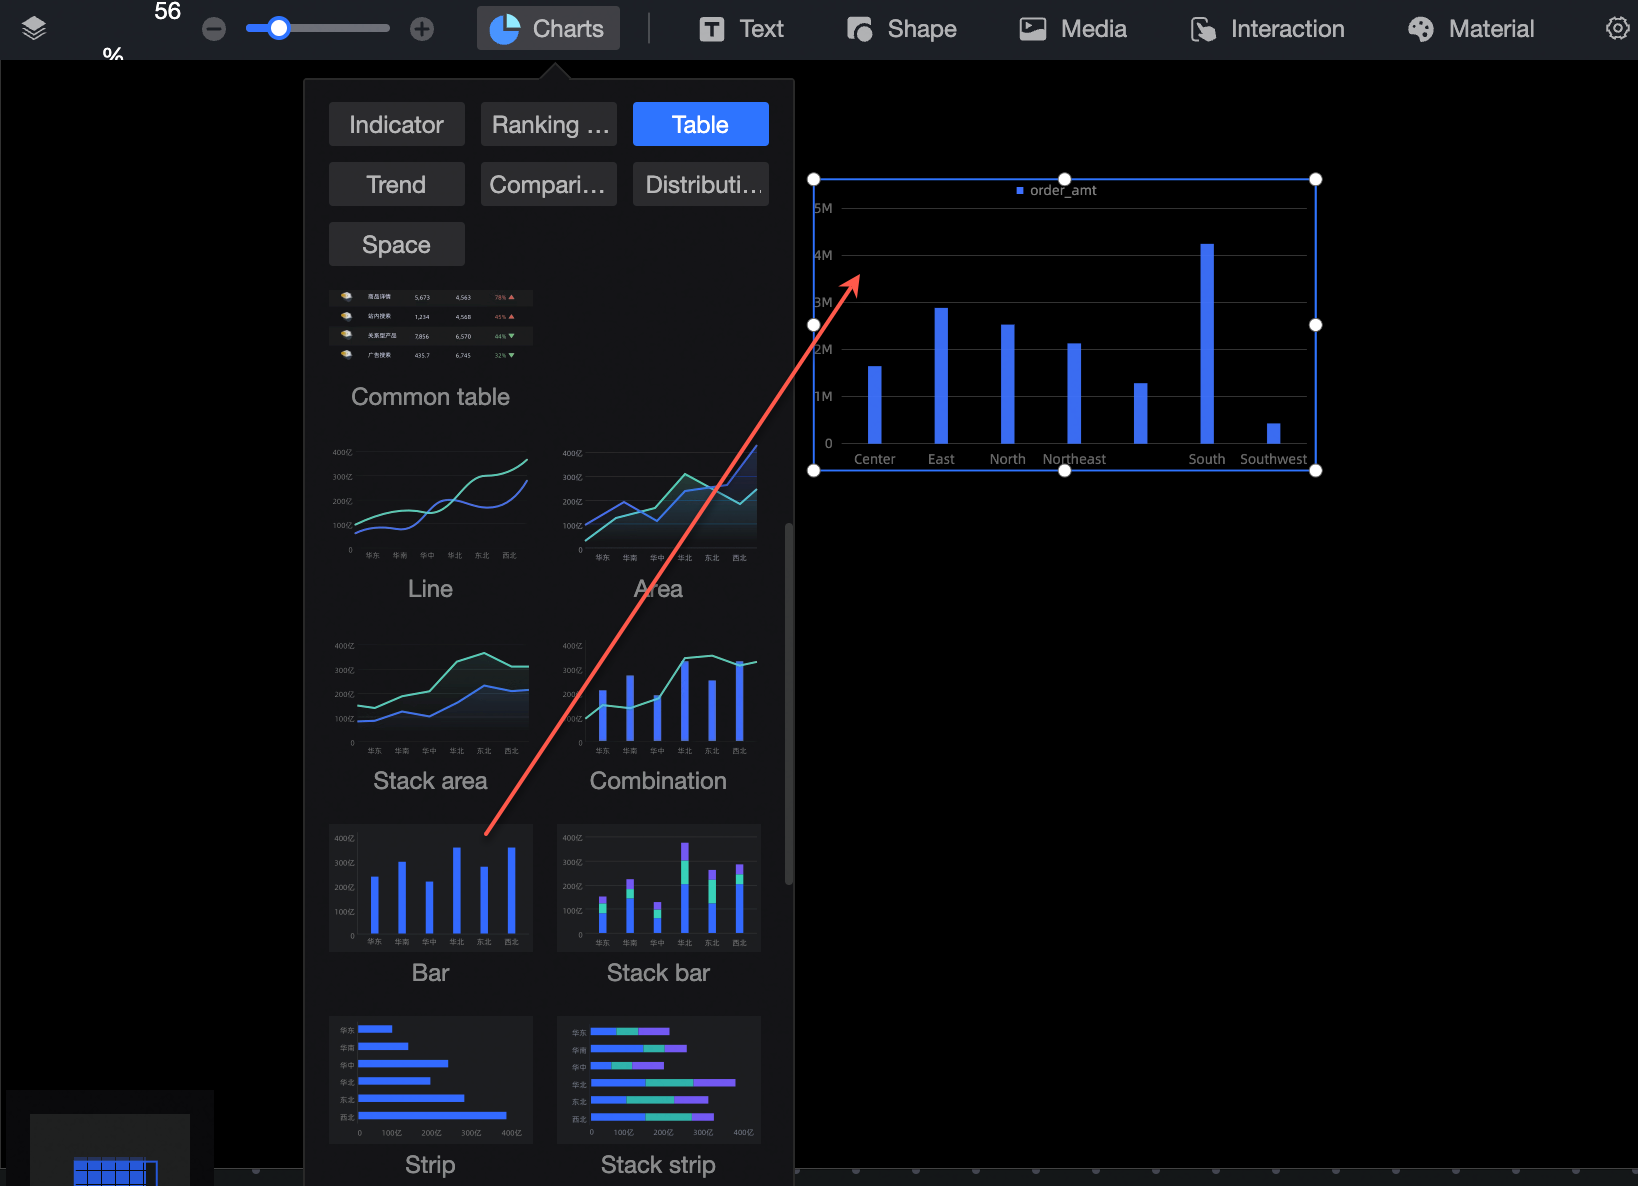Click the Southwest axis label
This screenshot has width=1638, height=1186.
pos(1273,459)
